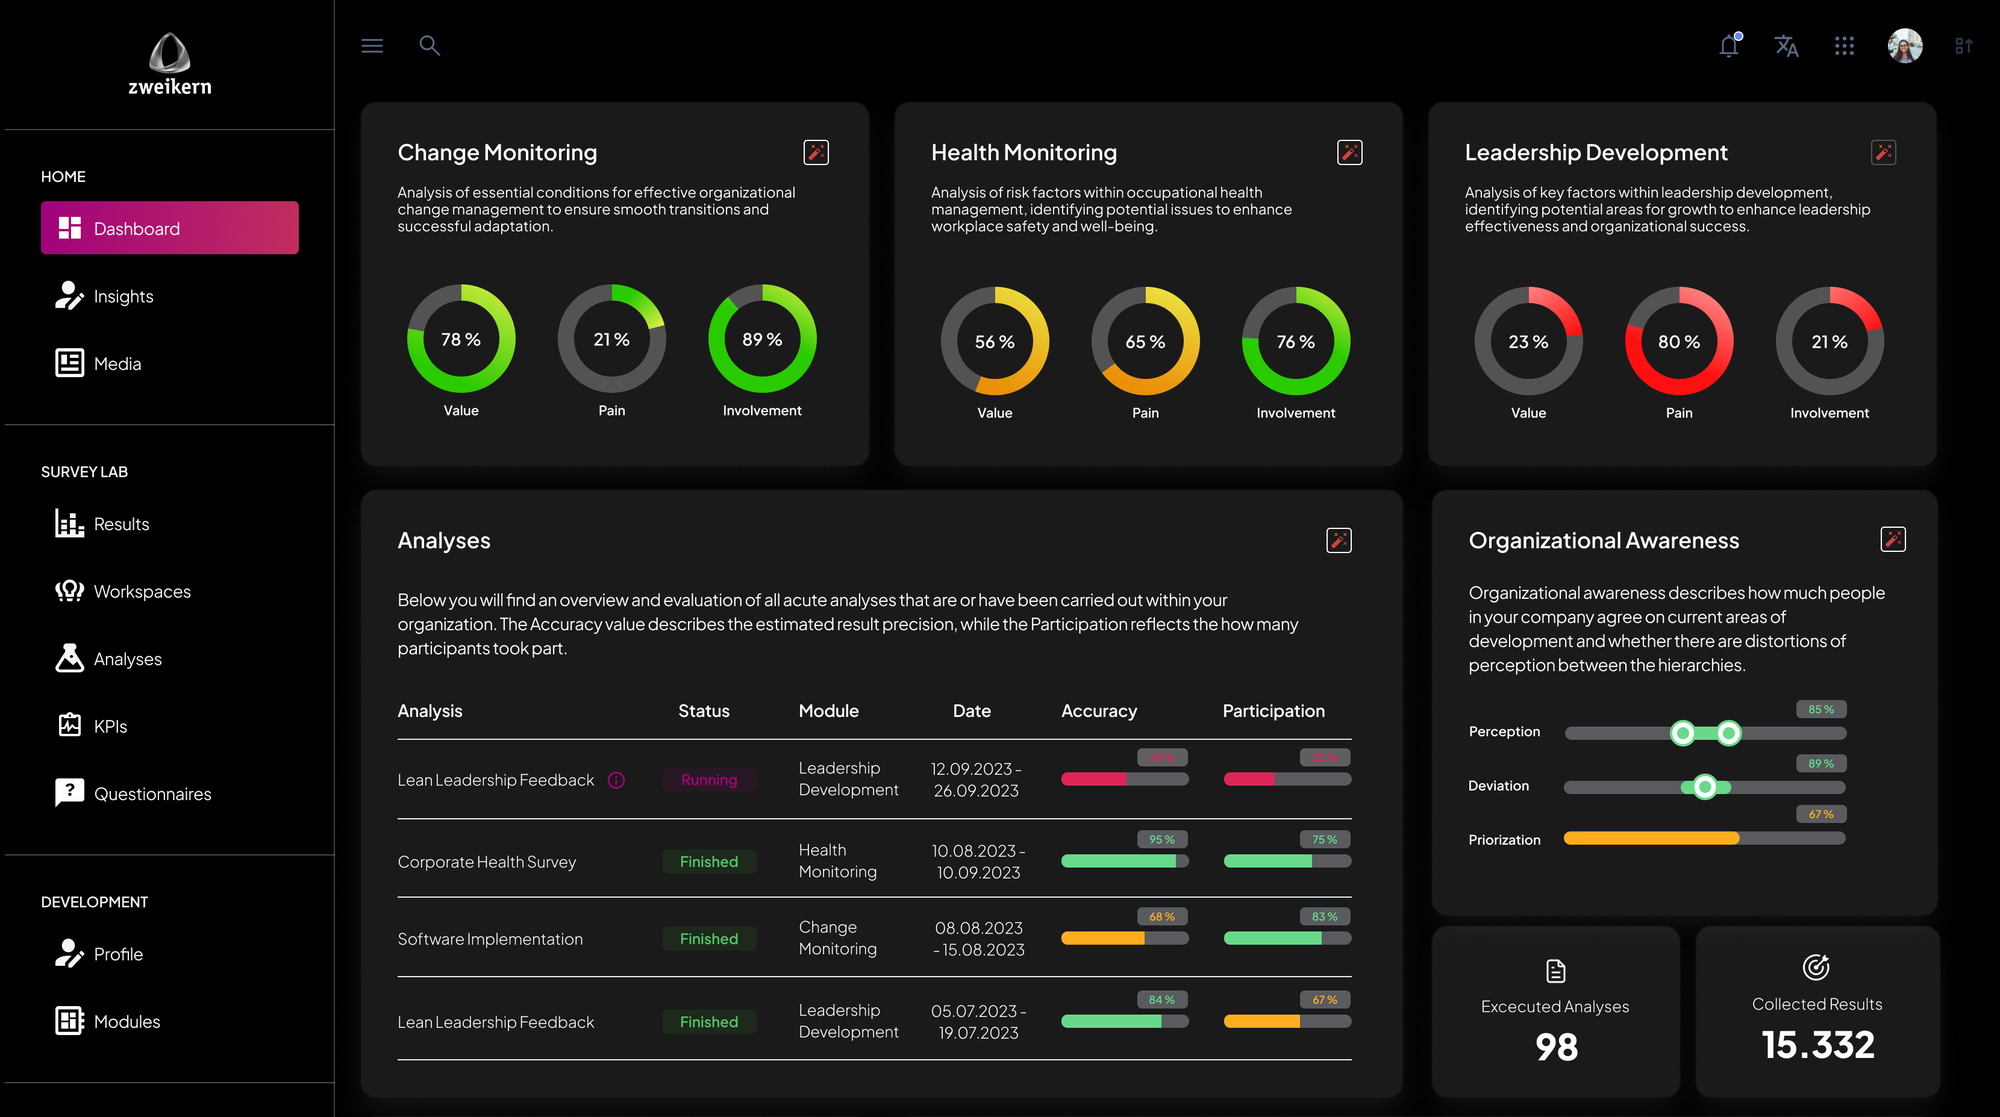Click the Executed Analyses document icon

pyautogui.click(x=1555, y=971)
